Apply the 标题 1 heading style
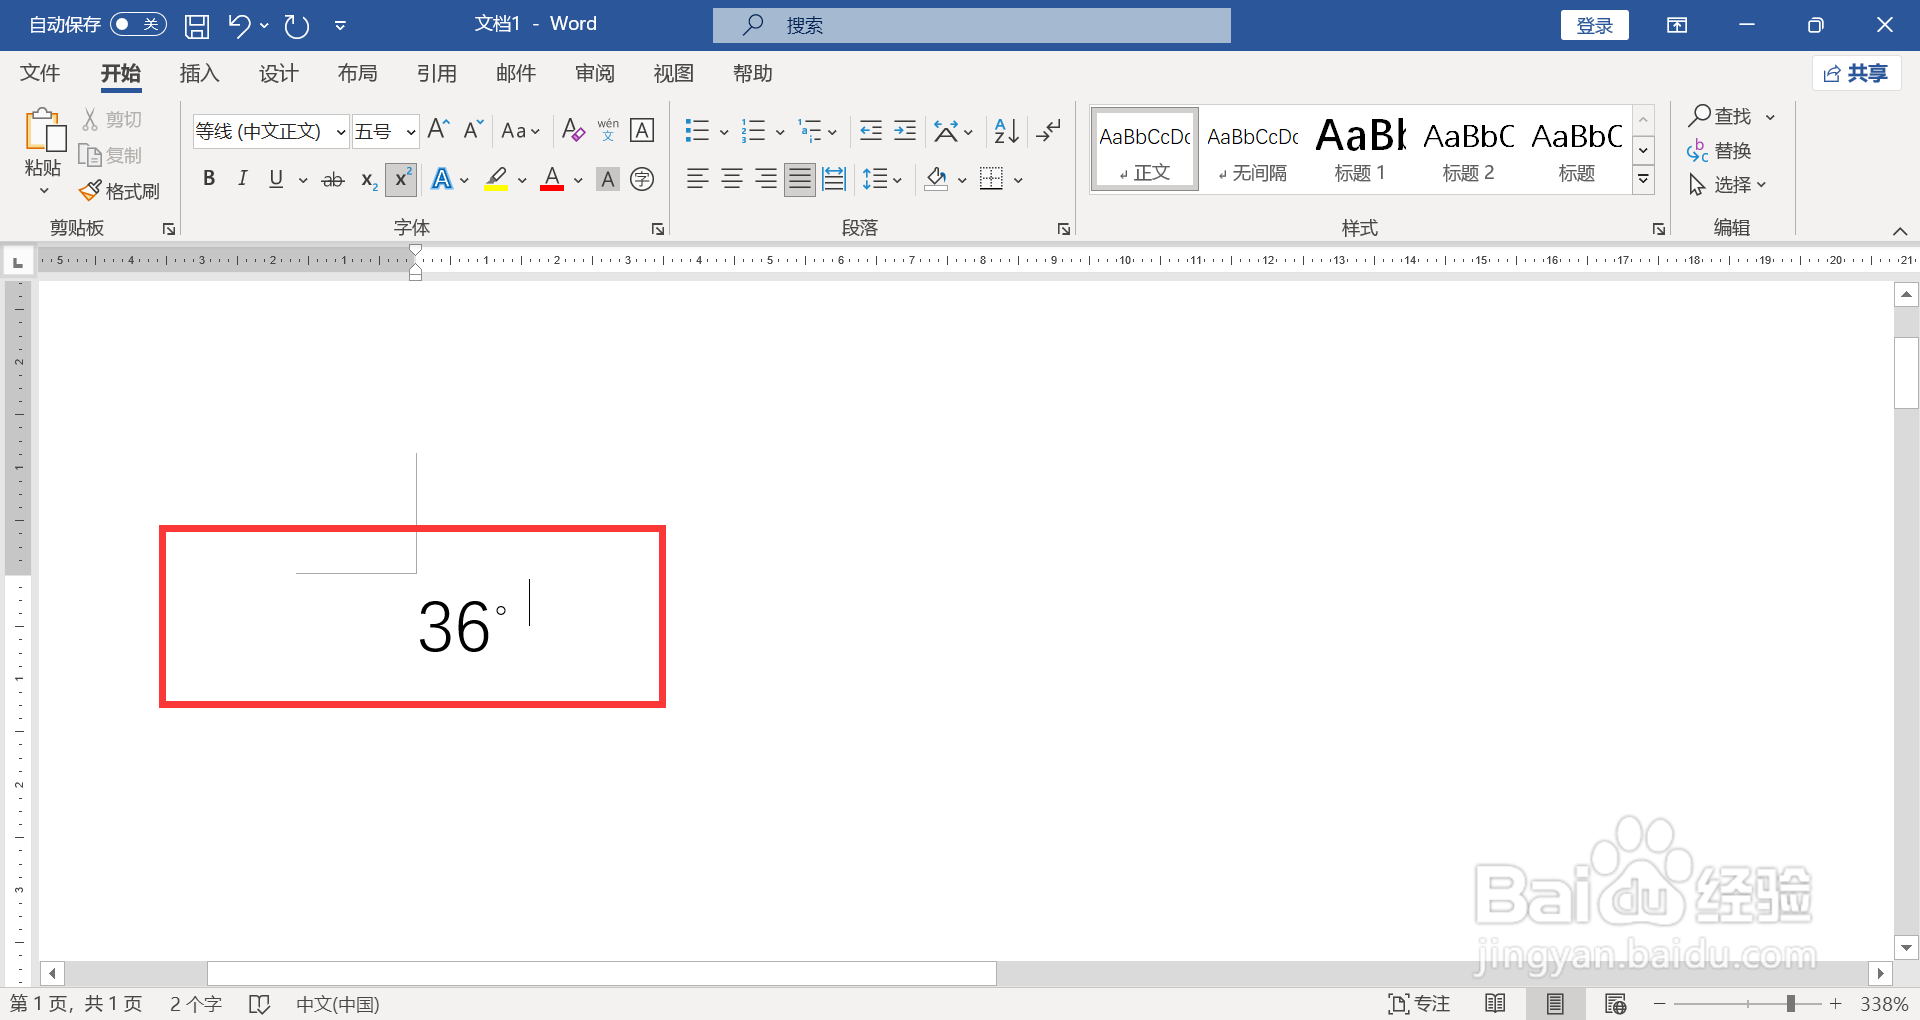 pyautogui.click(x=1360, y=149)
